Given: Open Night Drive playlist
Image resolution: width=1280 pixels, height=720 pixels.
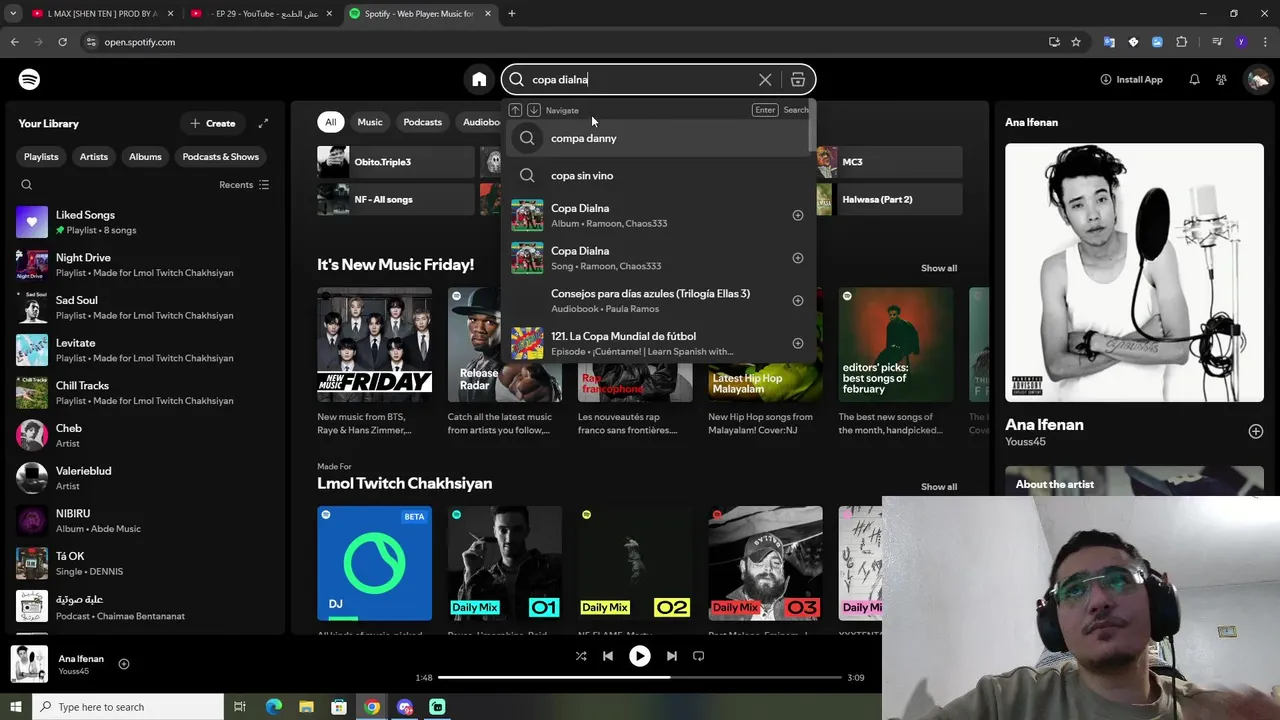Looking at the screenshot, I should click(145, 265).
